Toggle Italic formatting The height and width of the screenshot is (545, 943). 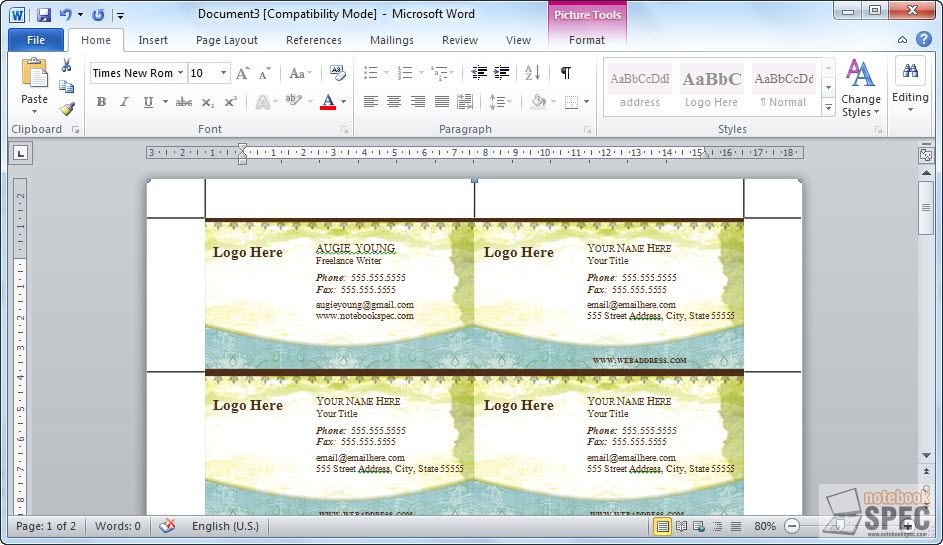point(124,102)
